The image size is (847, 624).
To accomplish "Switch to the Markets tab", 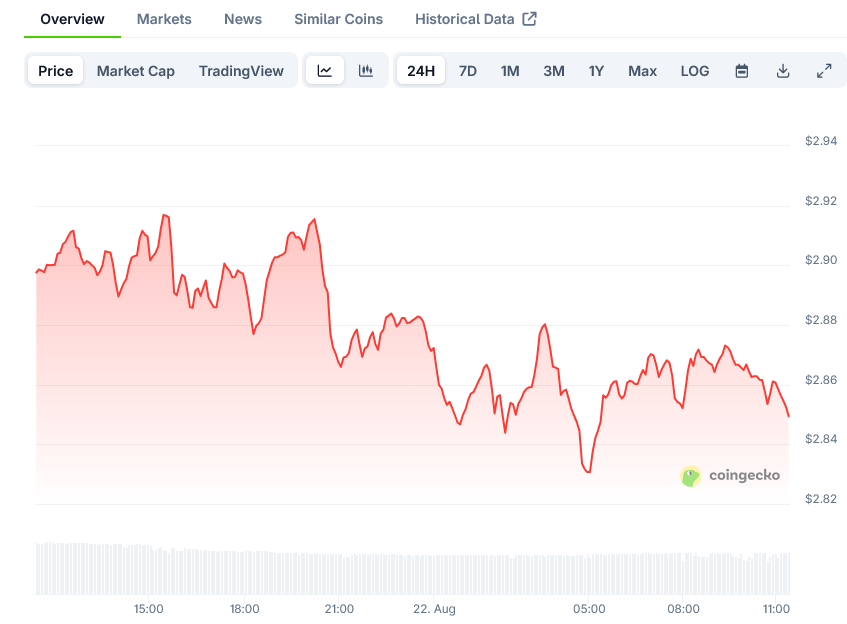I will click(164, 19).
